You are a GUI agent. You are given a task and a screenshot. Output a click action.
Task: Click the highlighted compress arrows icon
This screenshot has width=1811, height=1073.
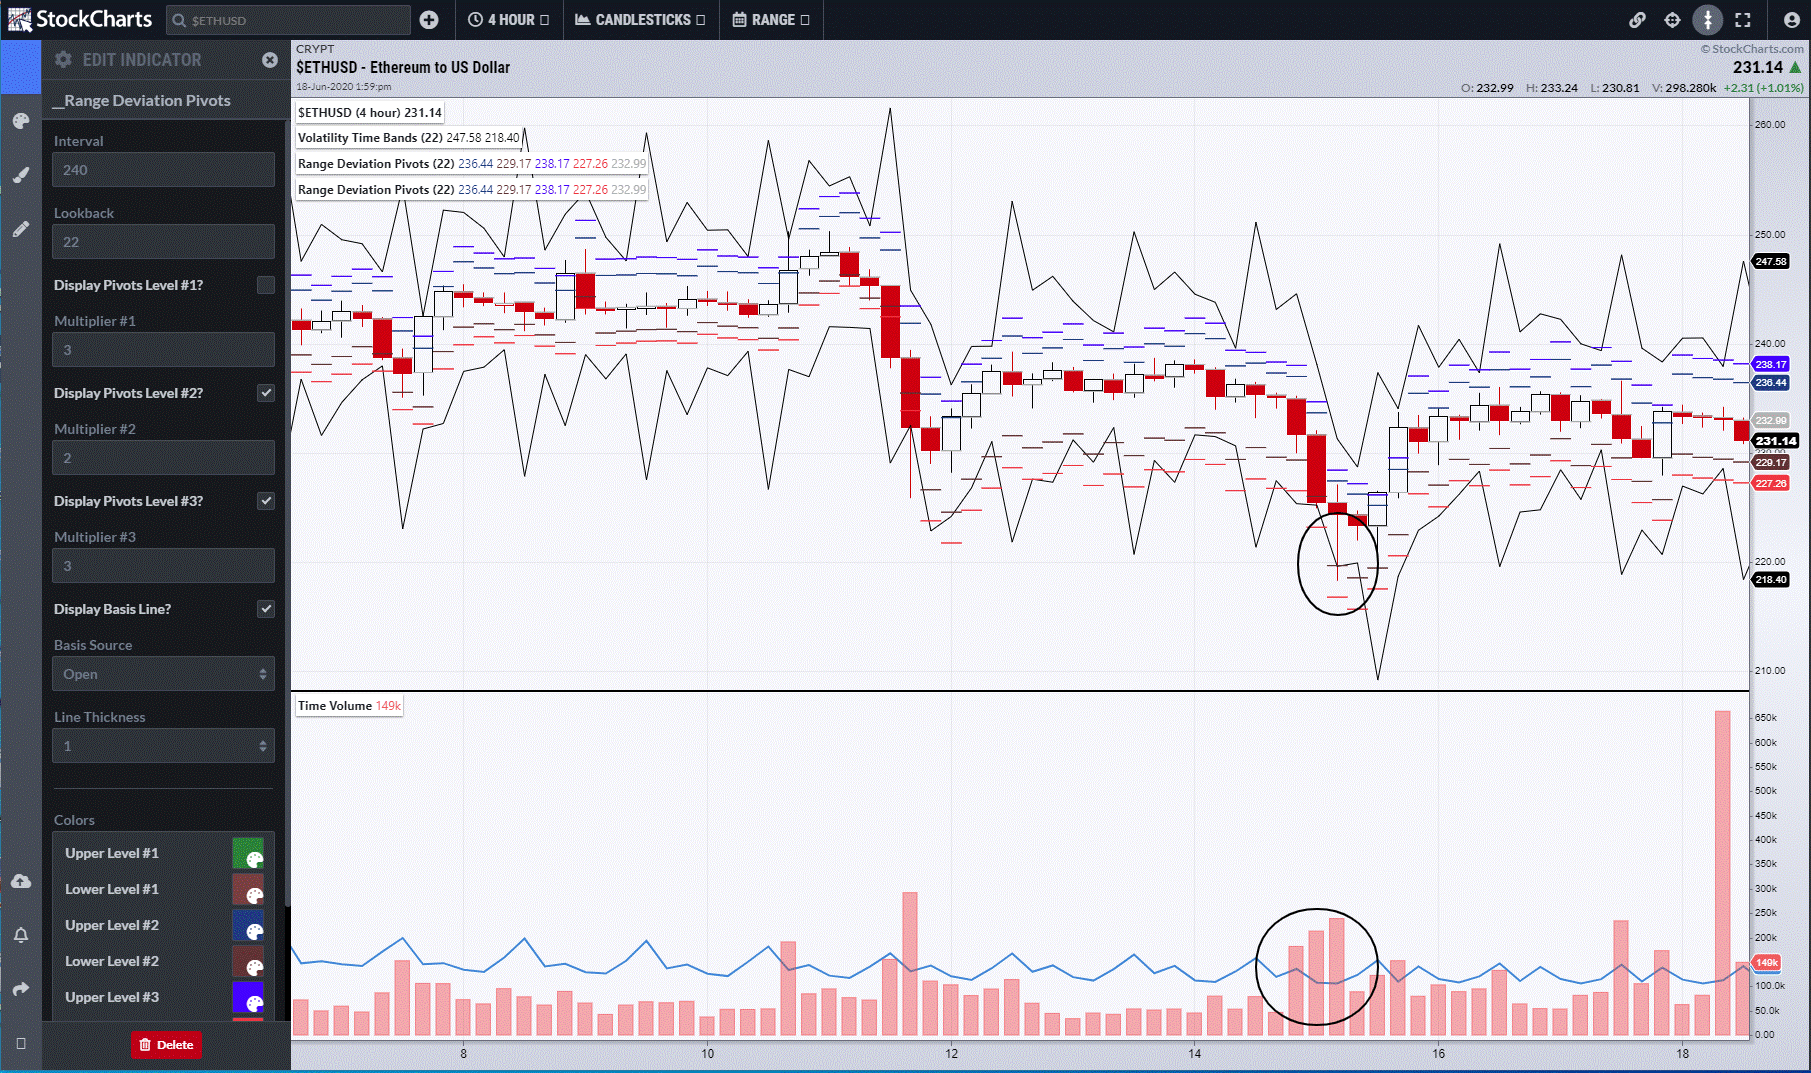click(x=1707, y=20)
